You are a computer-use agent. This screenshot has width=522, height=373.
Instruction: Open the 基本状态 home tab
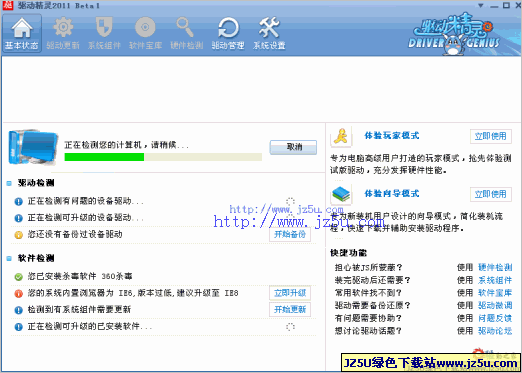click(22, 33)
